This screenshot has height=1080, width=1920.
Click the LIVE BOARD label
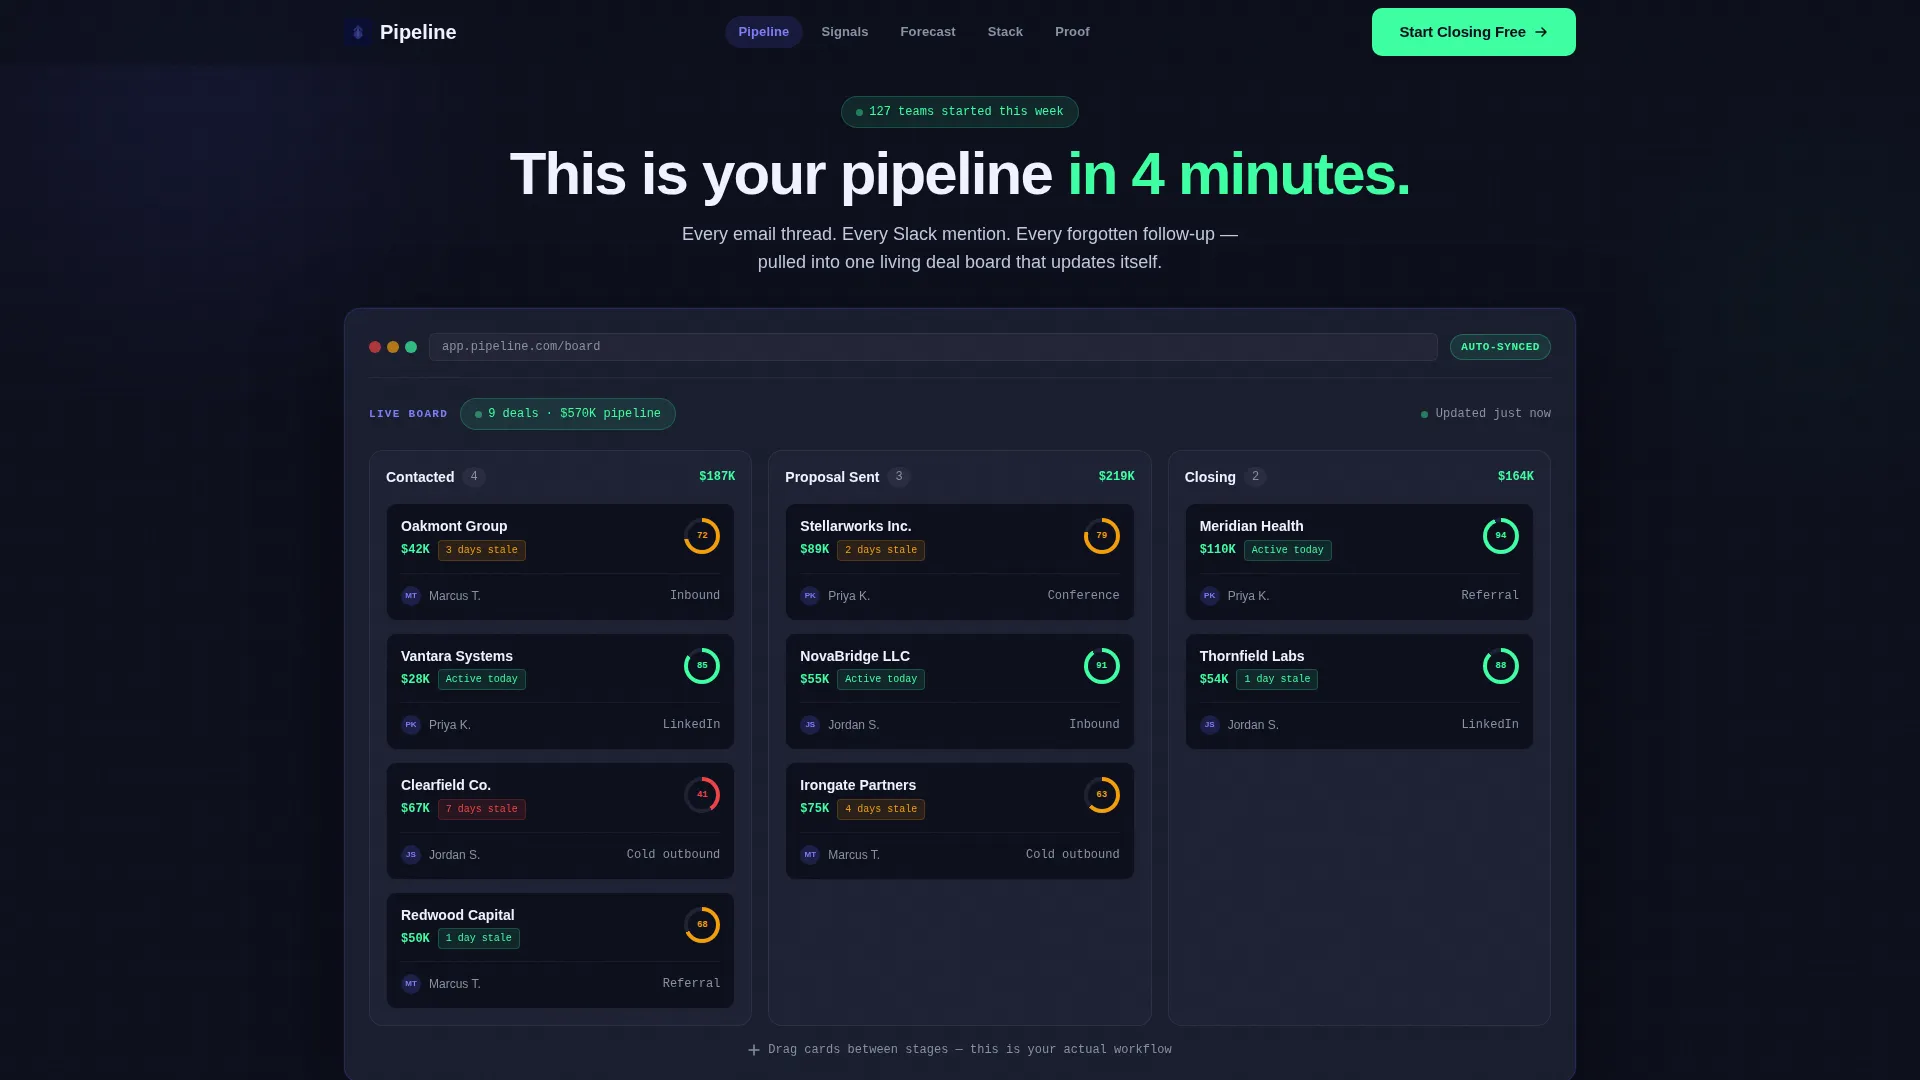coord(408,414)
